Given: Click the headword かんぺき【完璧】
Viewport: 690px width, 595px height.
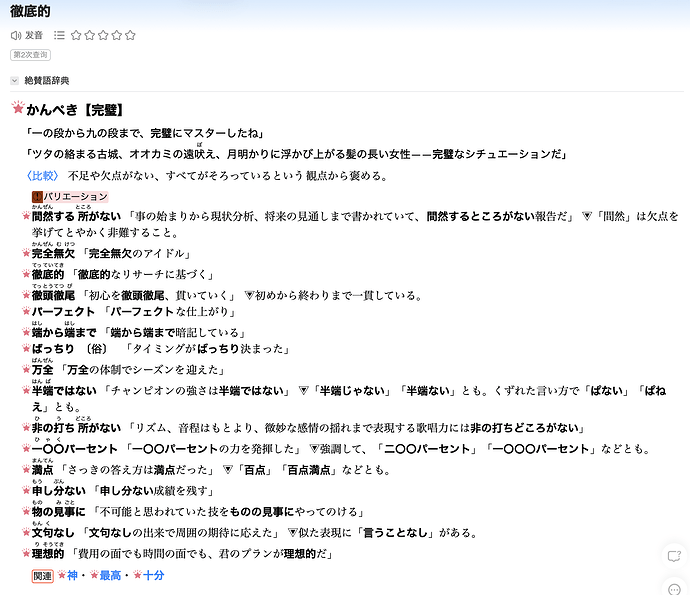Looking at the screenshot, I should [x=75, y=110].
